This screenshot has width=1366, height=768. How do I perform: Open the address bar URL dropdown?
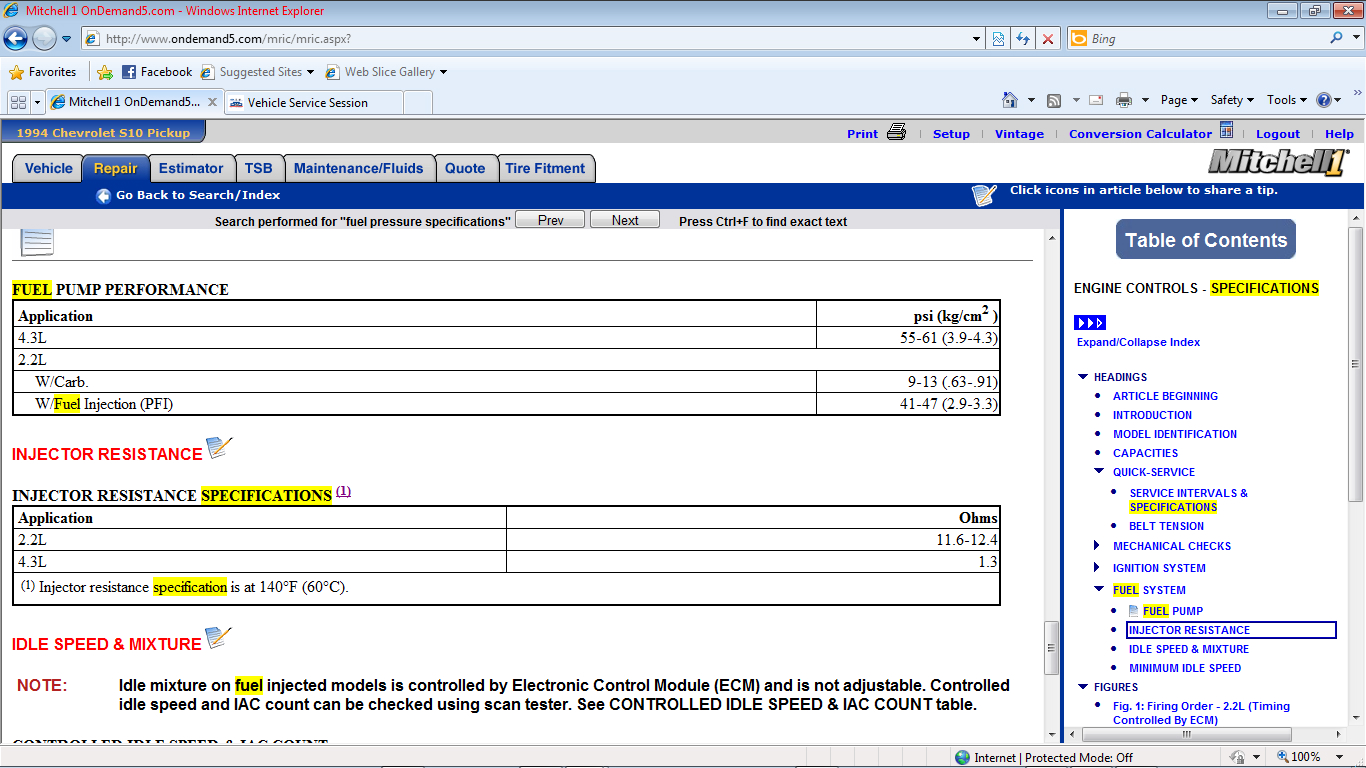click(x=977, y=39)
